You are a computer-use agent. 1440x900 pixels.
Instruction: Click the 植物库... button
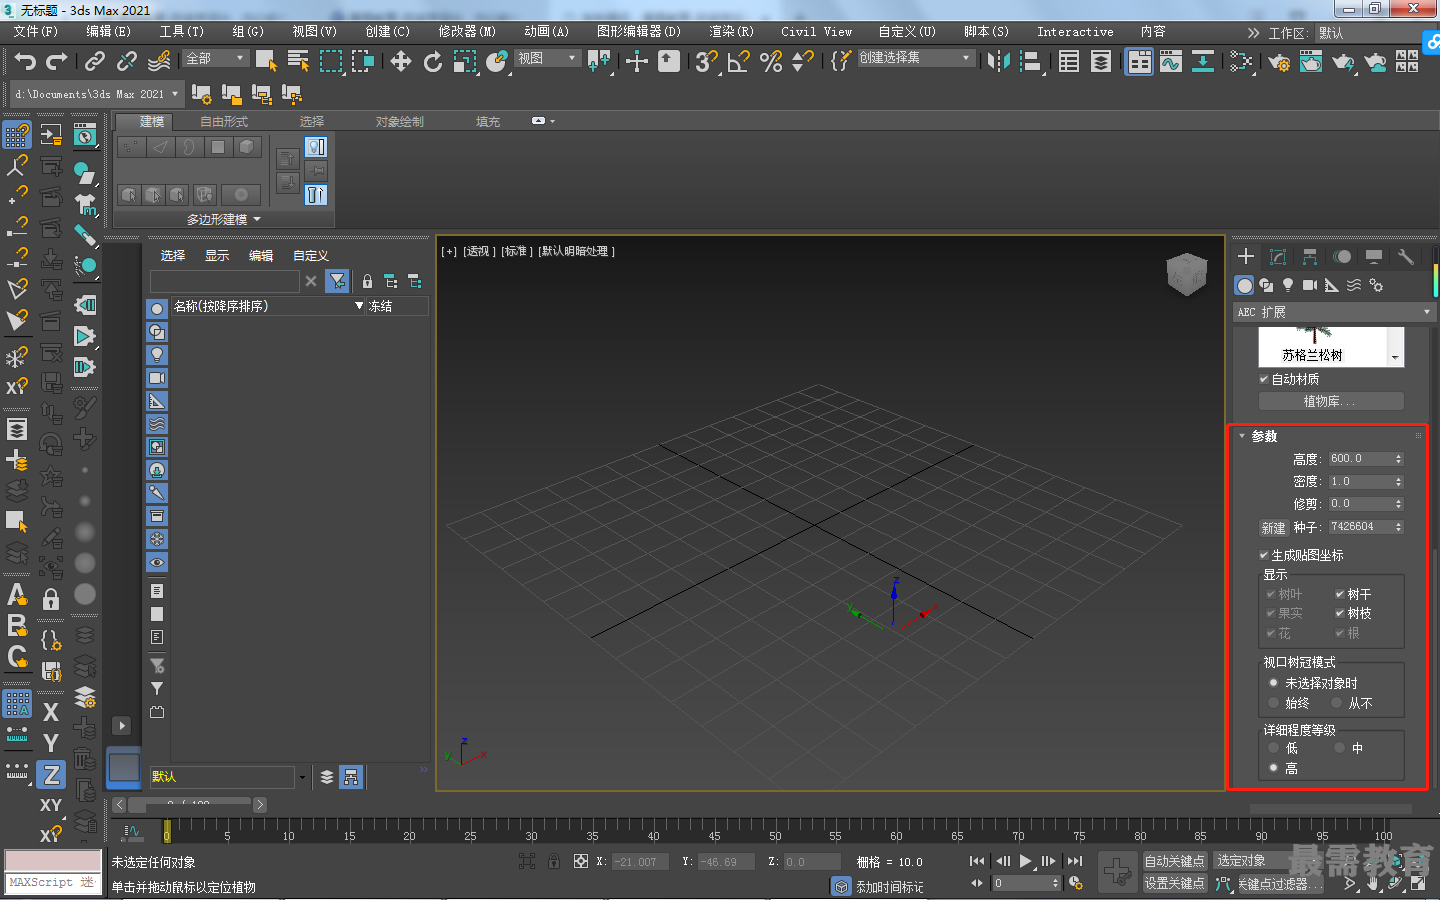point(1331,401)
